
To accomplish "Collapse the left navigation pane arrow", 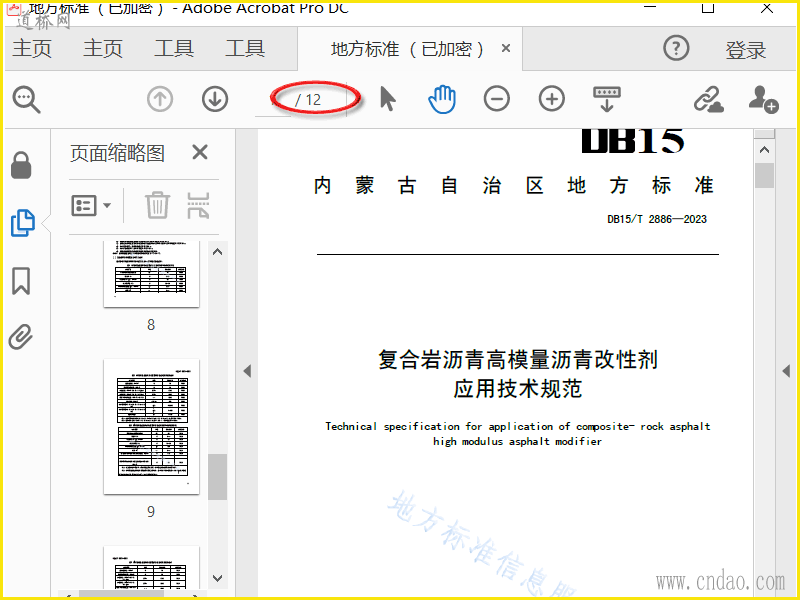I will 247,371.
